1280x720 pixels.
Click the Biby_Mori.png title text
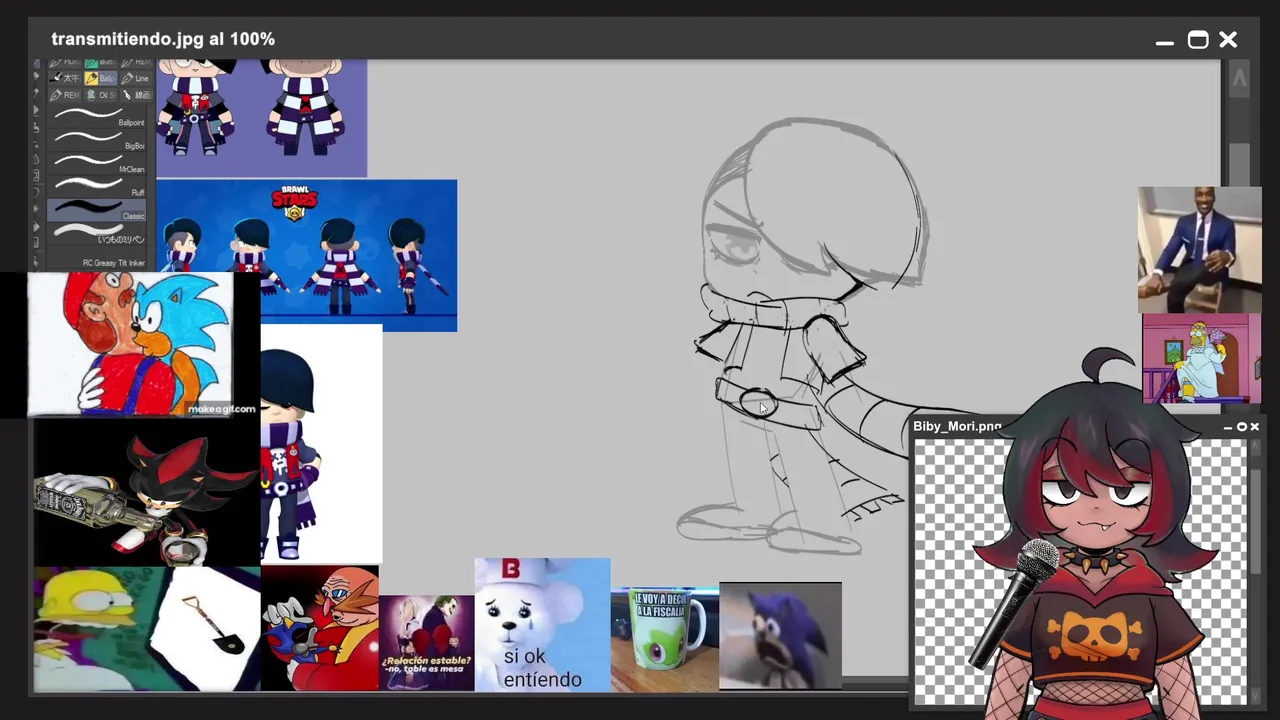[x=957, y=427]
